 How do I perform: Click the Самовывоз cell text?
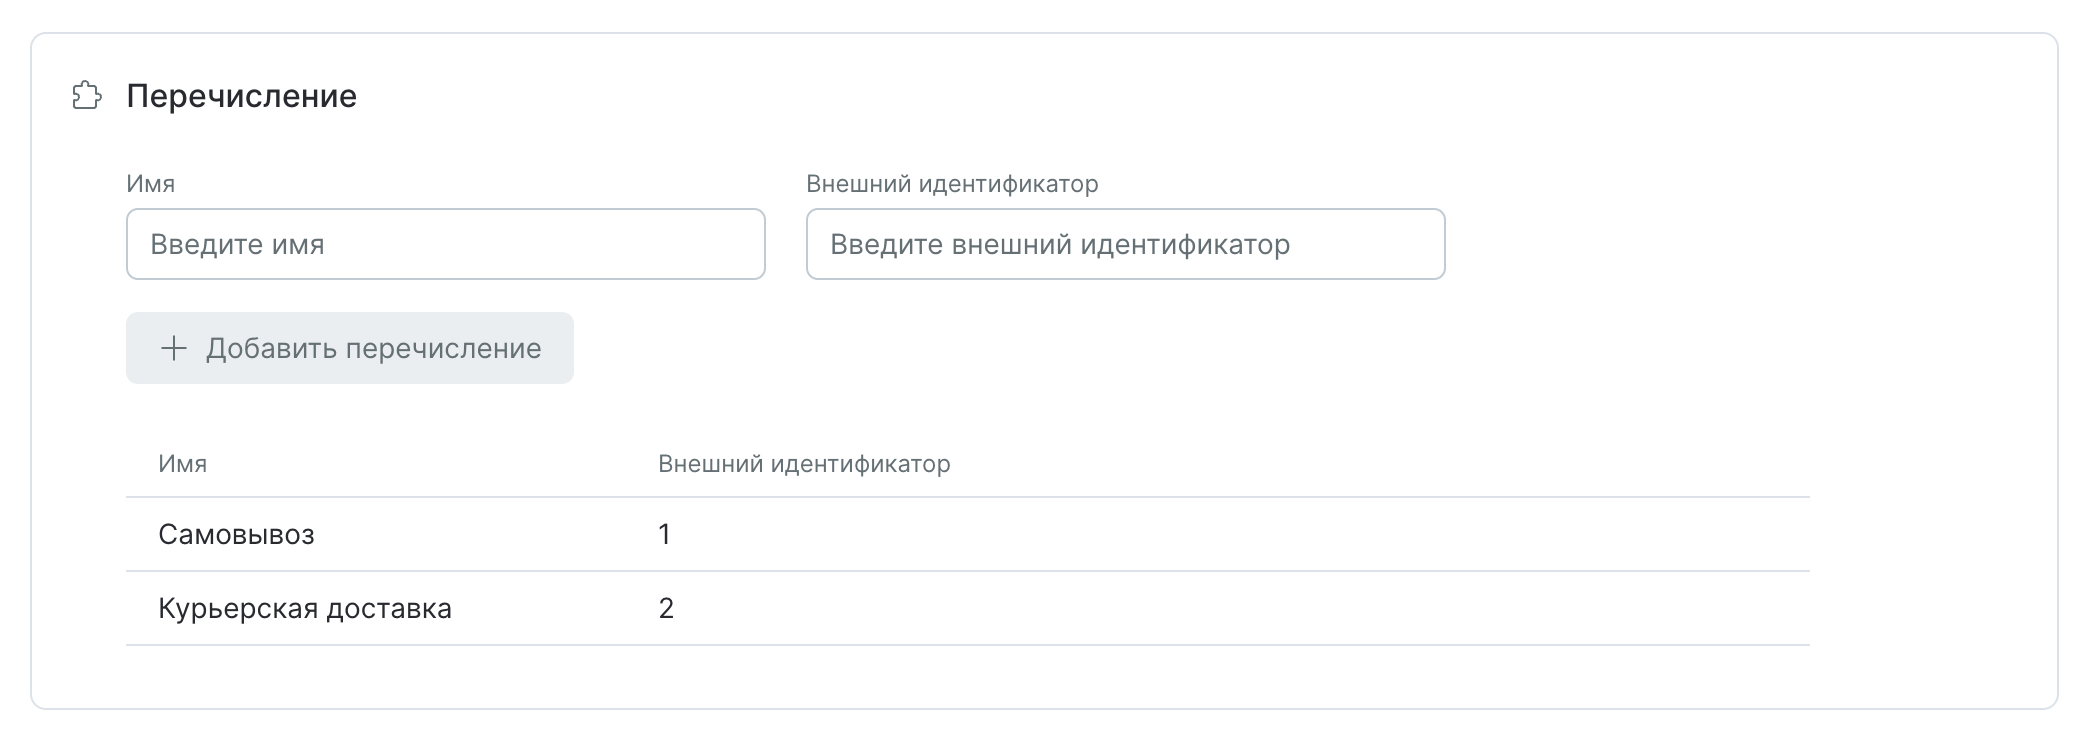coord(236,535)
